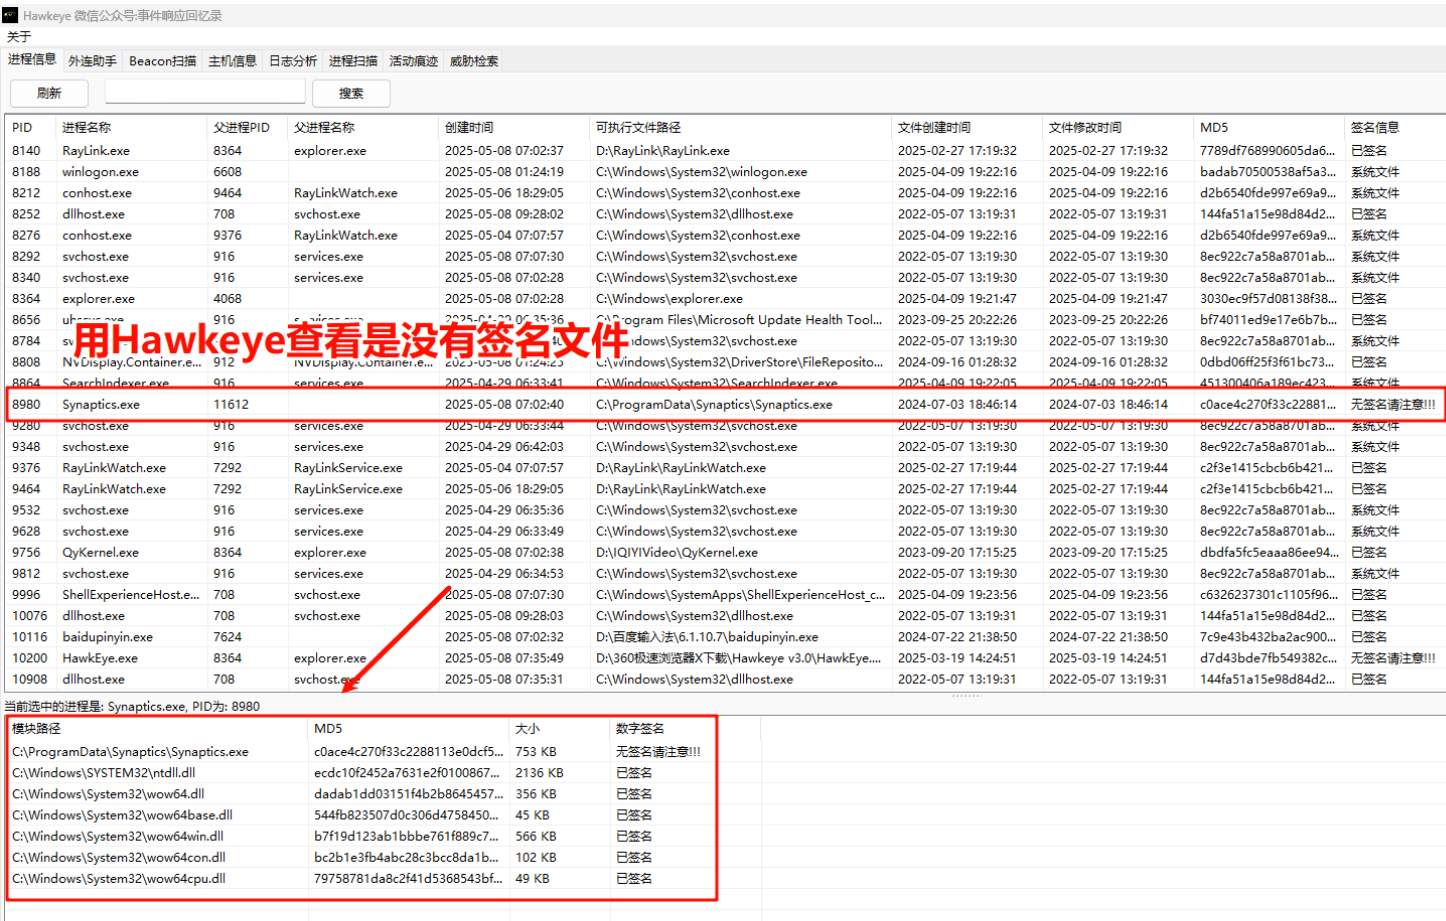Viewport: 1446px width, 921px height.
Task: Select the Synaptics.exe module row in lower table
Action: (384, 752)
